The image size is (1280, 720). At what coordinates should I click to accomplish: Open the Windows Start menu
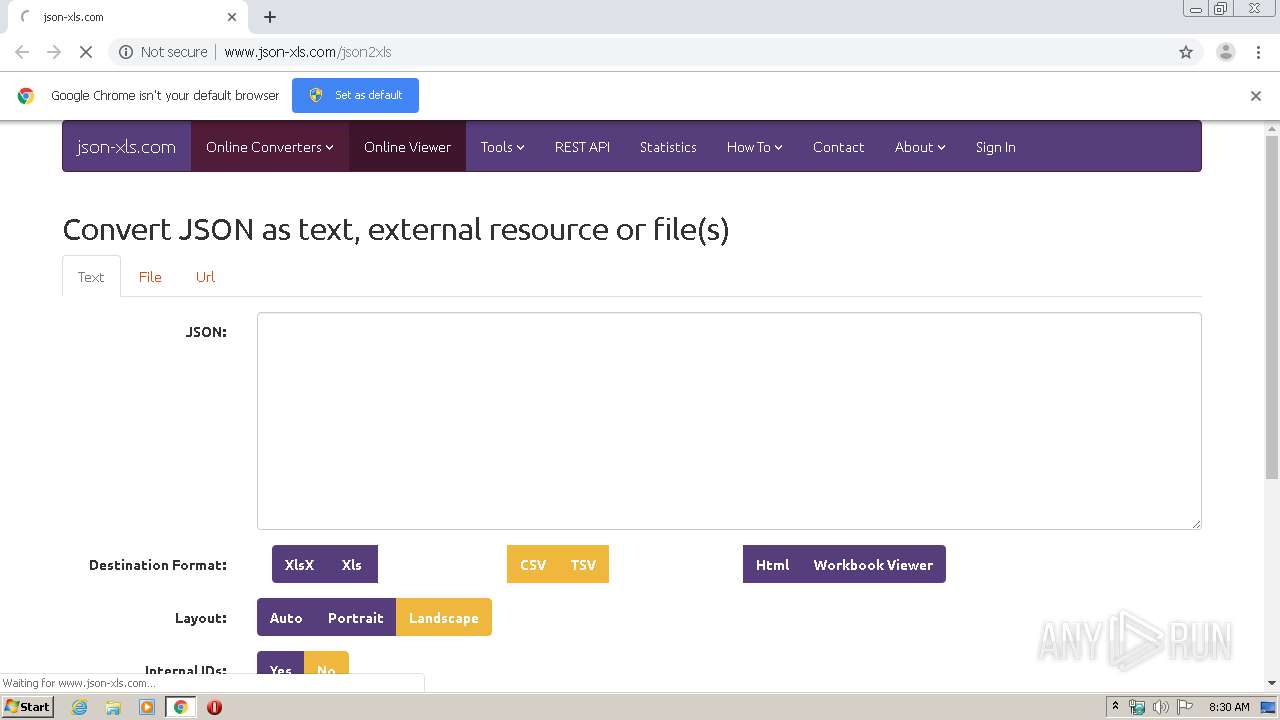(28, 706)
